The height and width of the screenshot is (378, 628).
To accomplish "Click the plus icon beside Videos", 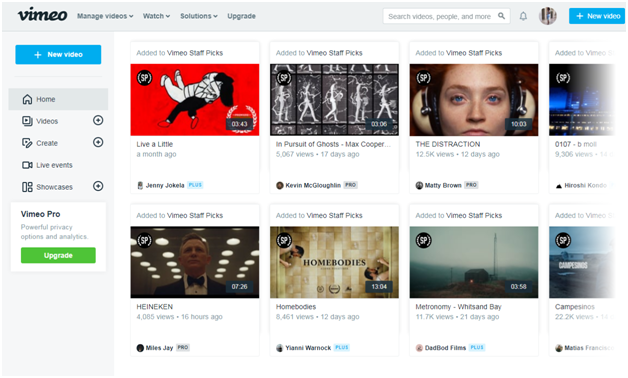I will coord(98,120).
